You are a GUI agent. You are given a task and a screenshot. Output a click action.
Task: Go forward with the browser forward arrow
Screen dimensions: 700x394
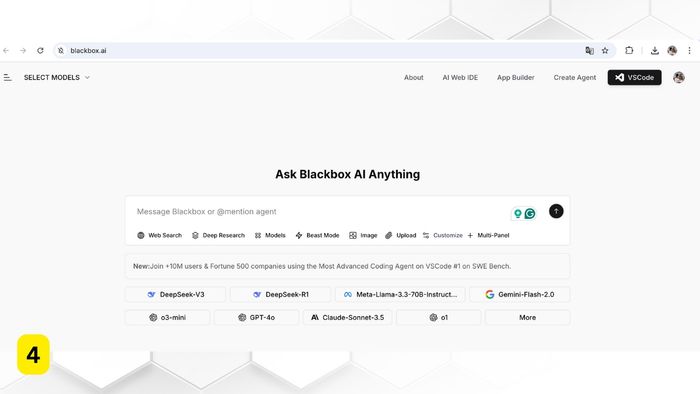point(23,50)
